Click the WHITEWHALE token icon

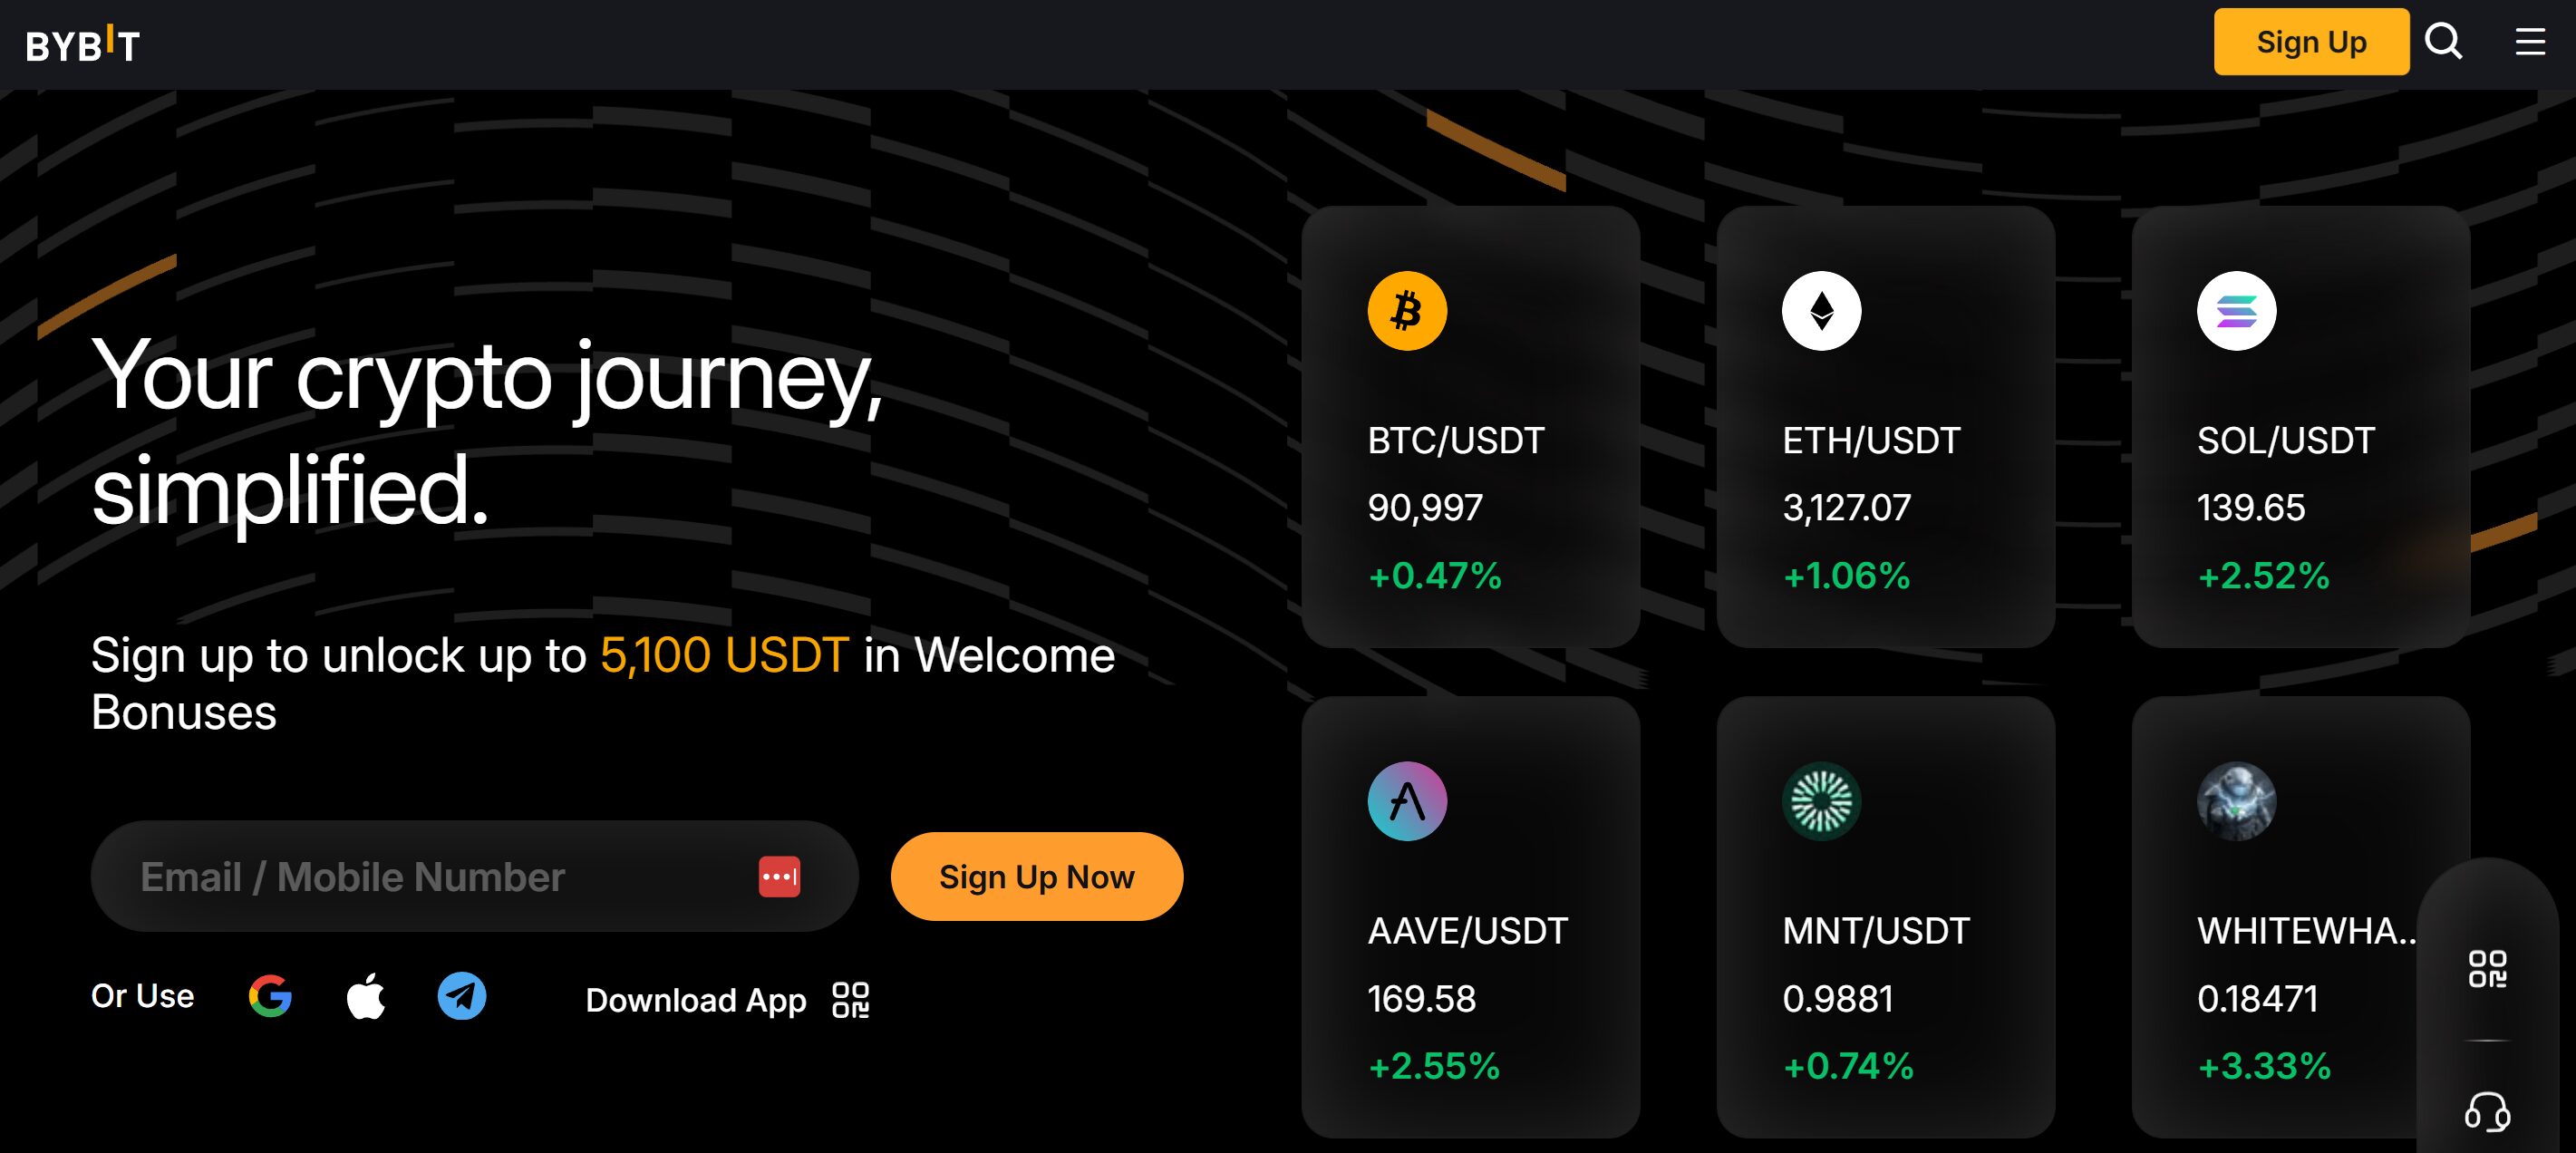pos(2236,802)
